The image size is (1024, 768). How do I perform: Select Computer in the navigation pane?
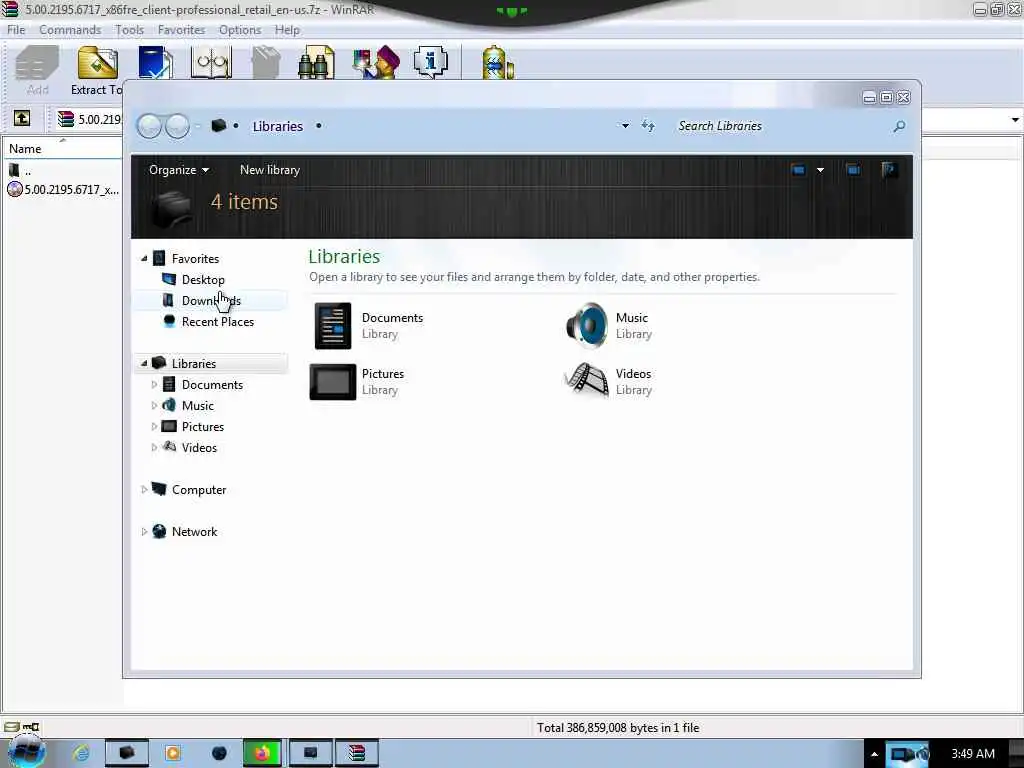199,489
